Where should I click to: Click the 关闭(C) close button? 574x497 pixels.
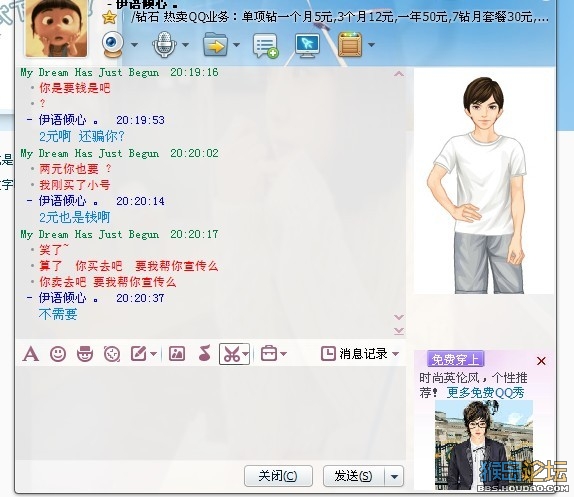(x=278, y=477)
